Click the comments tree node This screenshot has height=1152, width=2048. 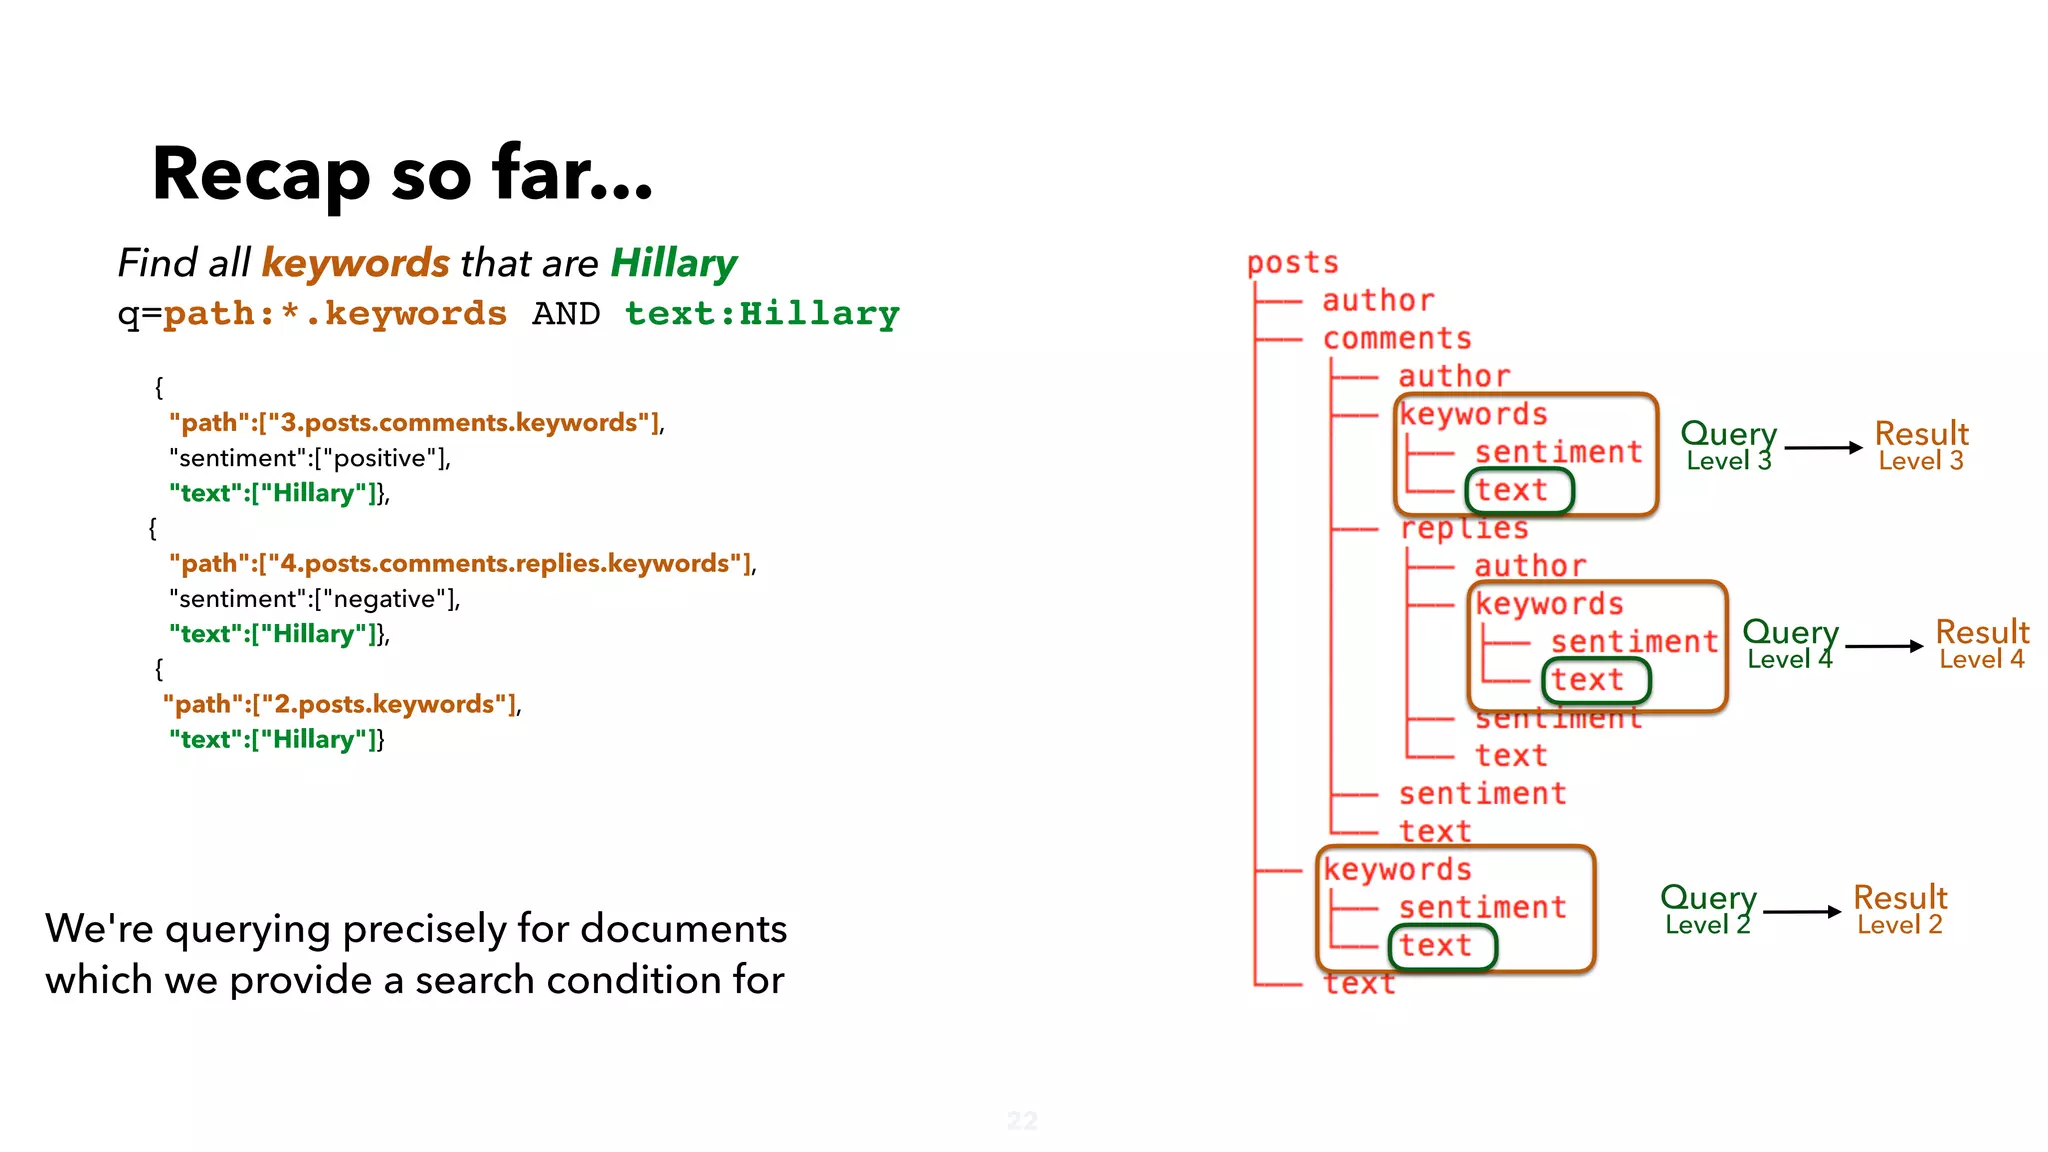coord(1397,339)
